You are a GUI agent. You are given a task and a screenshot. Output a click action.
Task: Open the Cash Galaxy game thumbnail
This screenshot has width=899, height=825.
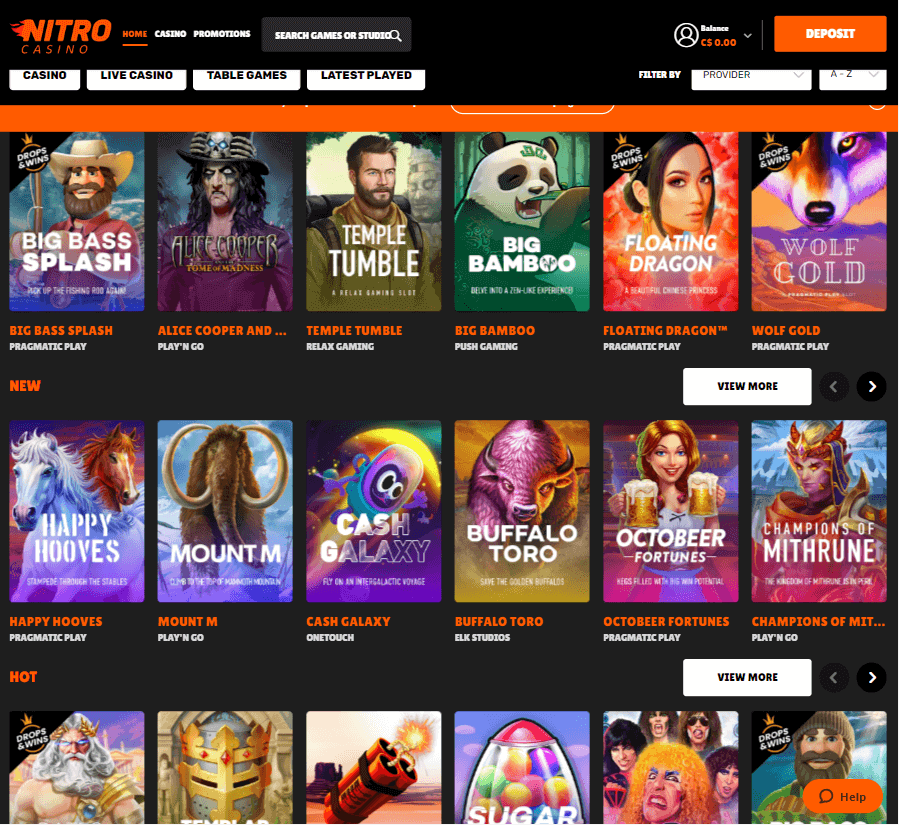[374, 511]
